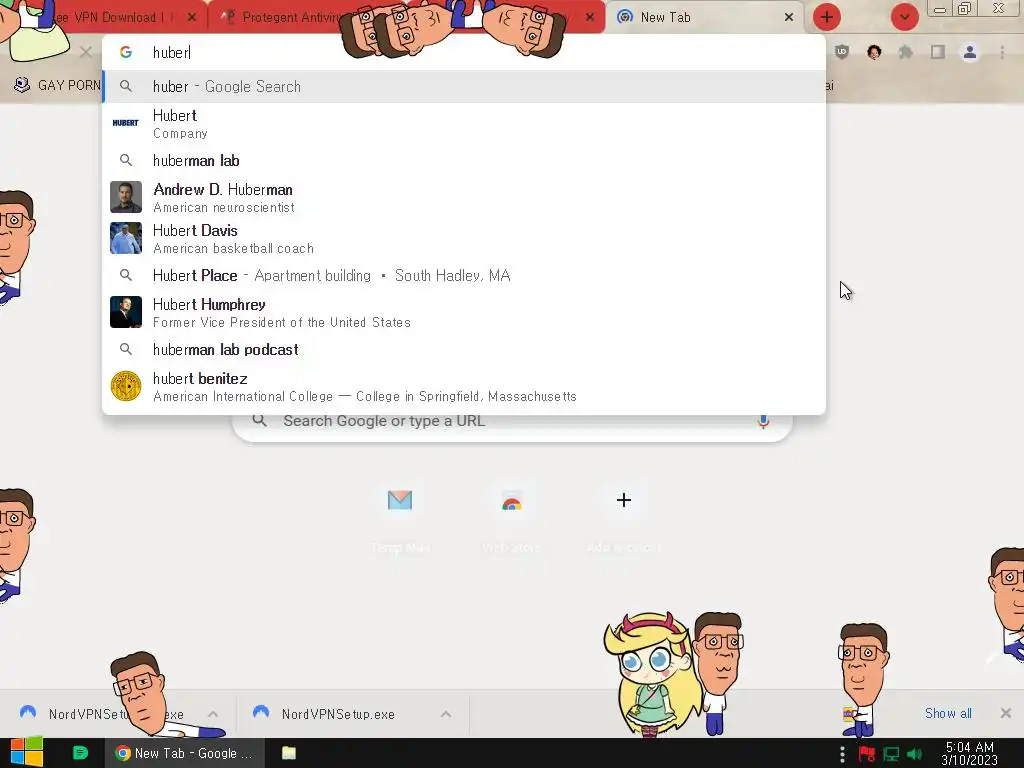Select Hubert Place apartment suggestion
1024x768 pixels.
[464, 276]
